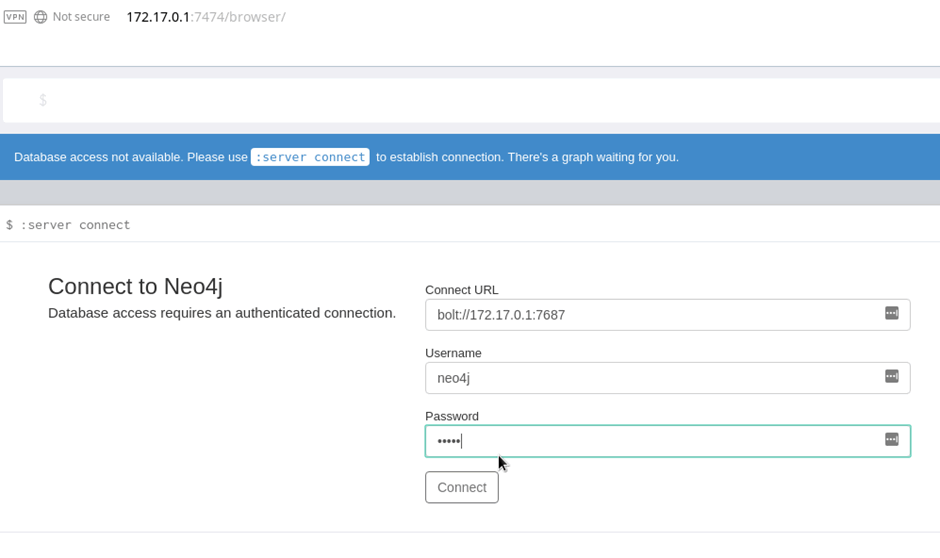Click the globe site-info icon
Screen dimensions: 940x558
(40, 17)
